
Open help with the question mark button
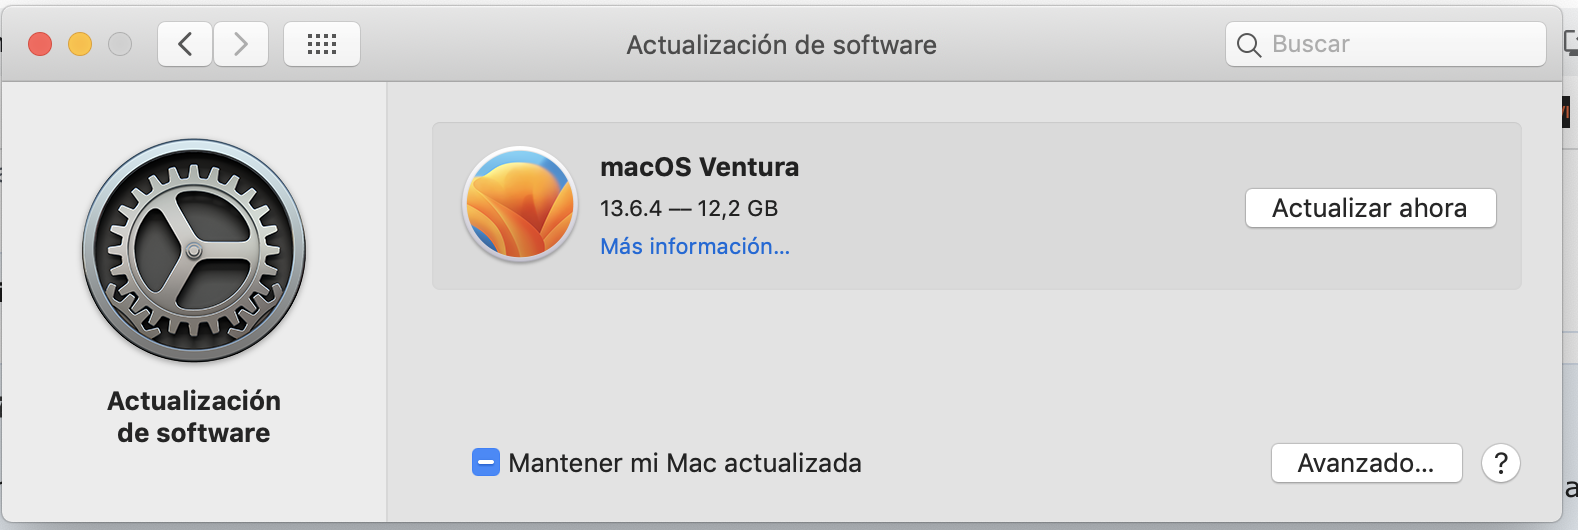pyautogui.click(x=1501, y=463)
